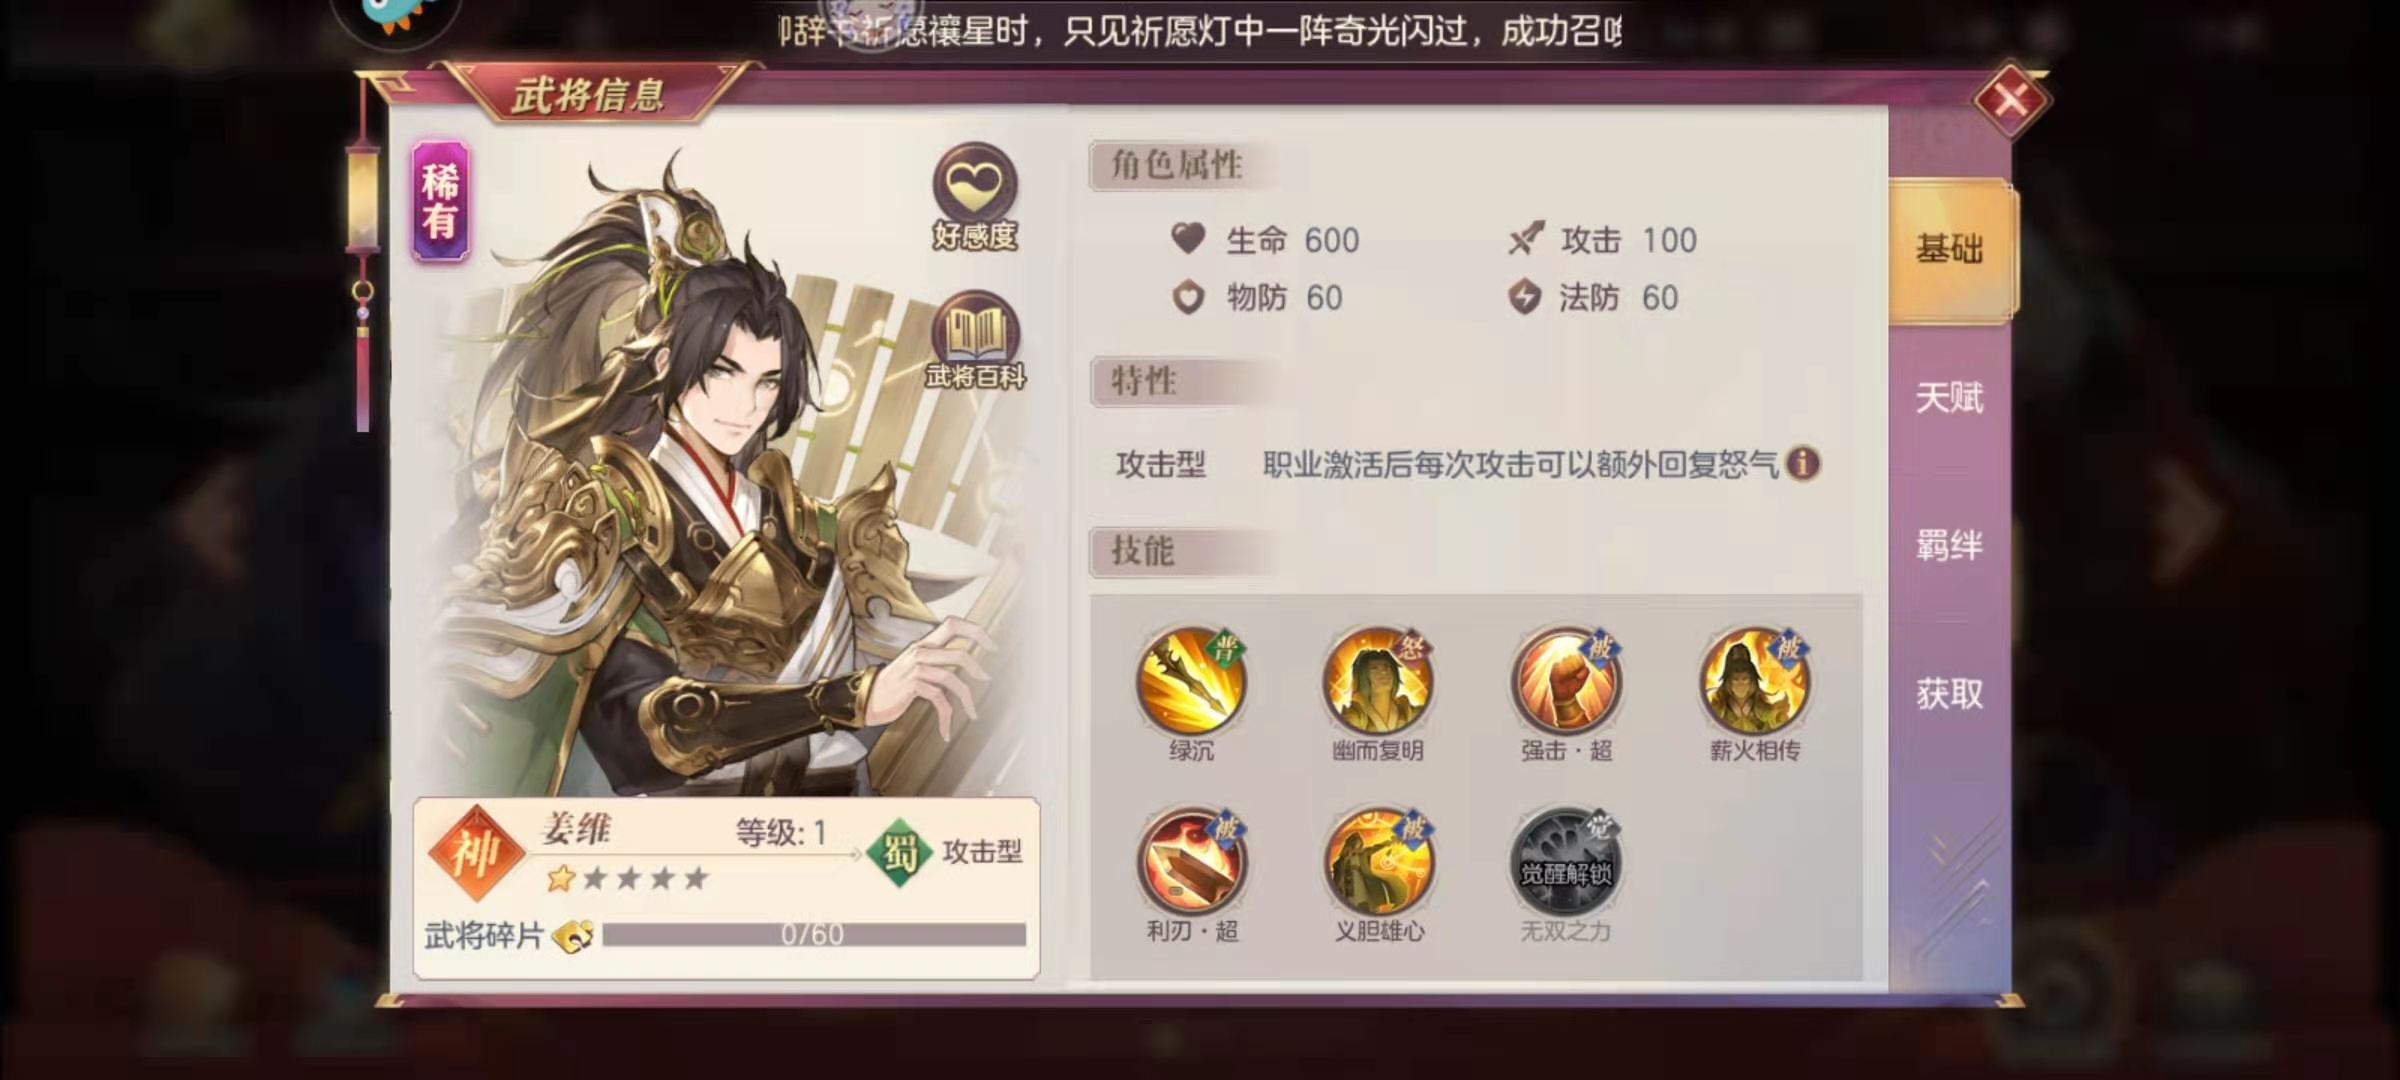This screenshot has width=2400, height=1080.
Task: Select the 强击·超 passive skill icon
Action: pyautogui.click(x=1566, y=680)
